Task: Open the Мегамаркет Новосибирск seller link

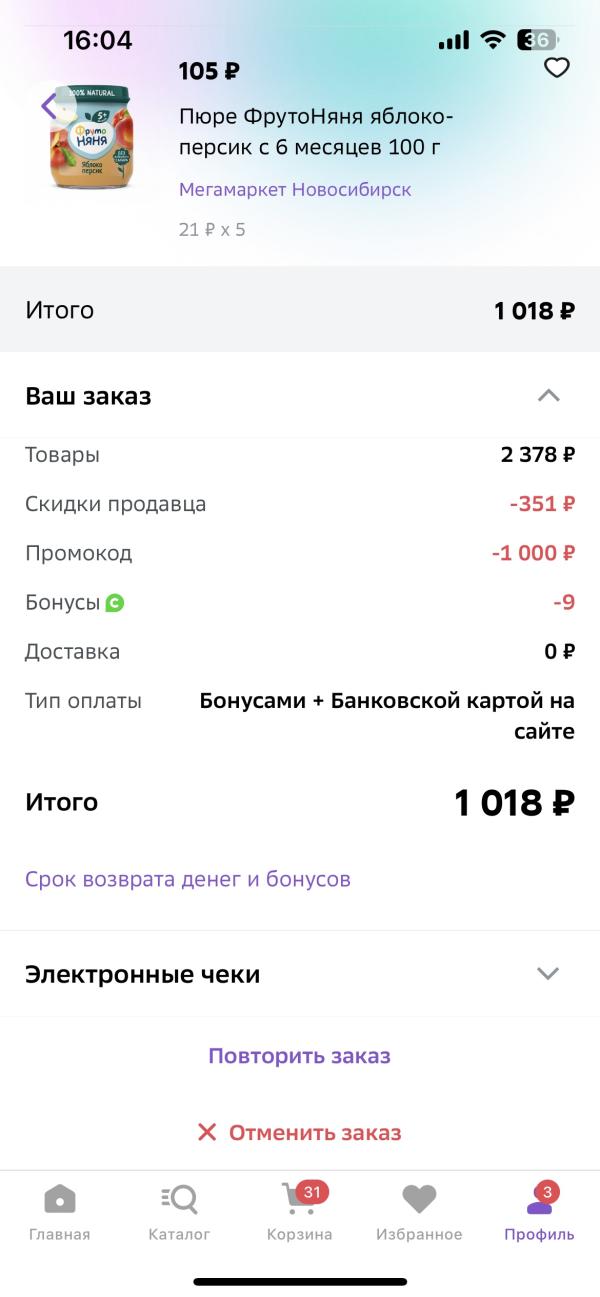Action: click(295, 189)
